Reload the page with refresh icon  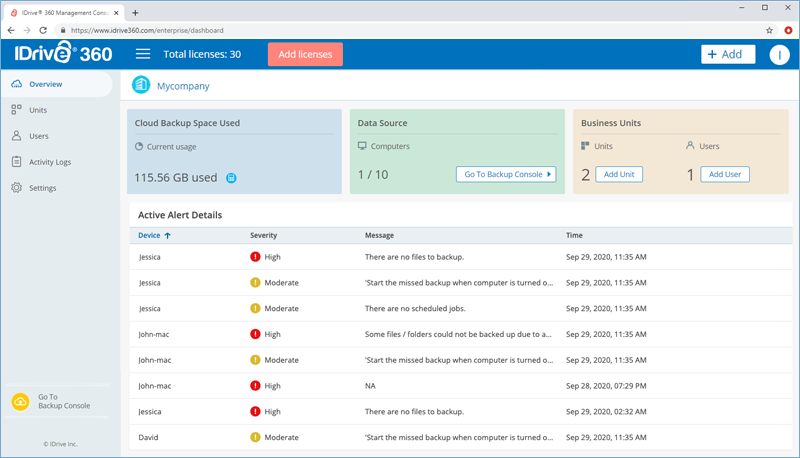43,31
